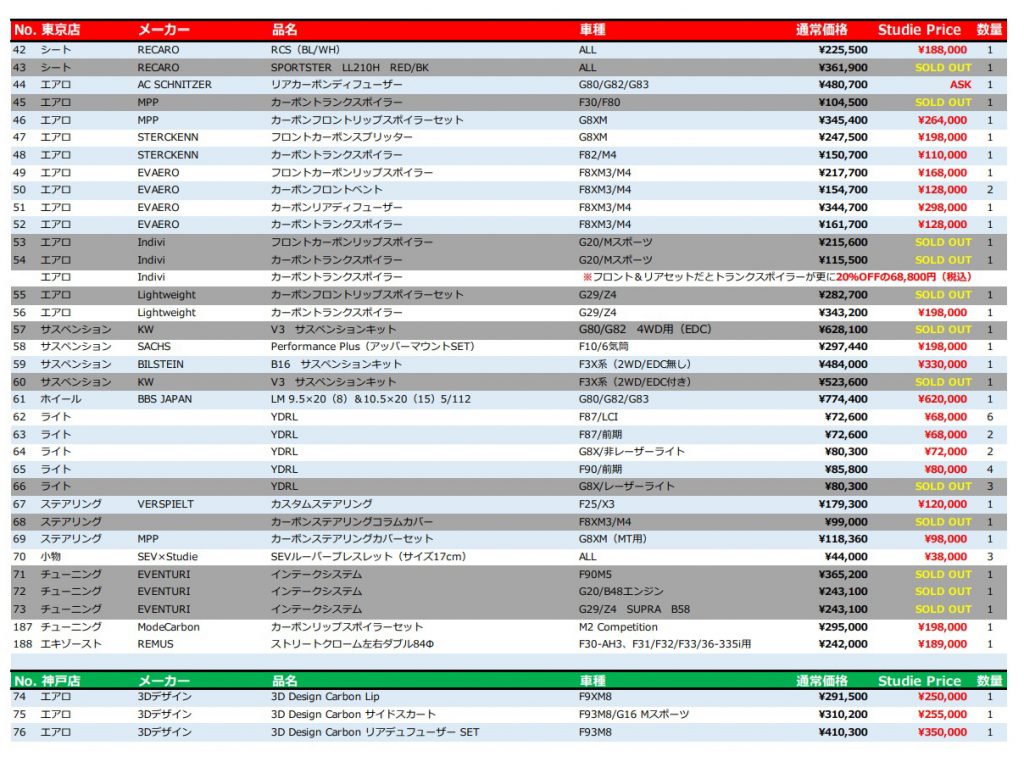Image resolution: width=1024 pixels, height=762 pixels.
Task: Select the product "カーボンステアリングコラムカバー"
Action: [352, 522]
